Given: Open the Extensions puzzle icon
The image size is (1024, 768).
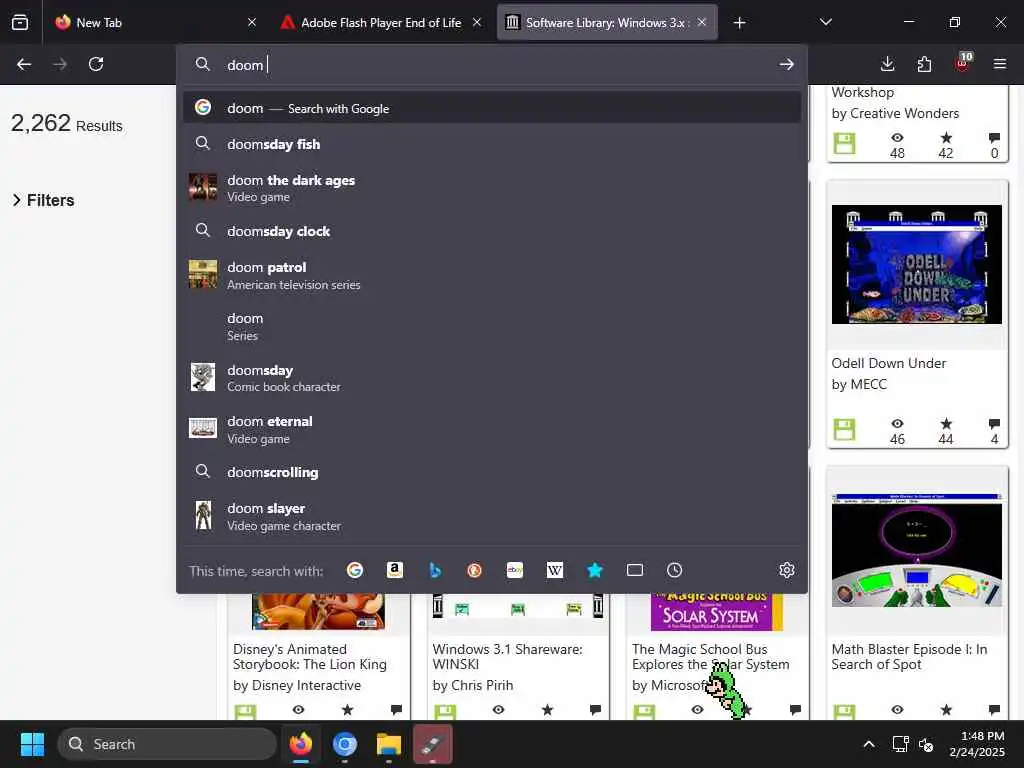Looking at the screenshot, I should [924, 64].
